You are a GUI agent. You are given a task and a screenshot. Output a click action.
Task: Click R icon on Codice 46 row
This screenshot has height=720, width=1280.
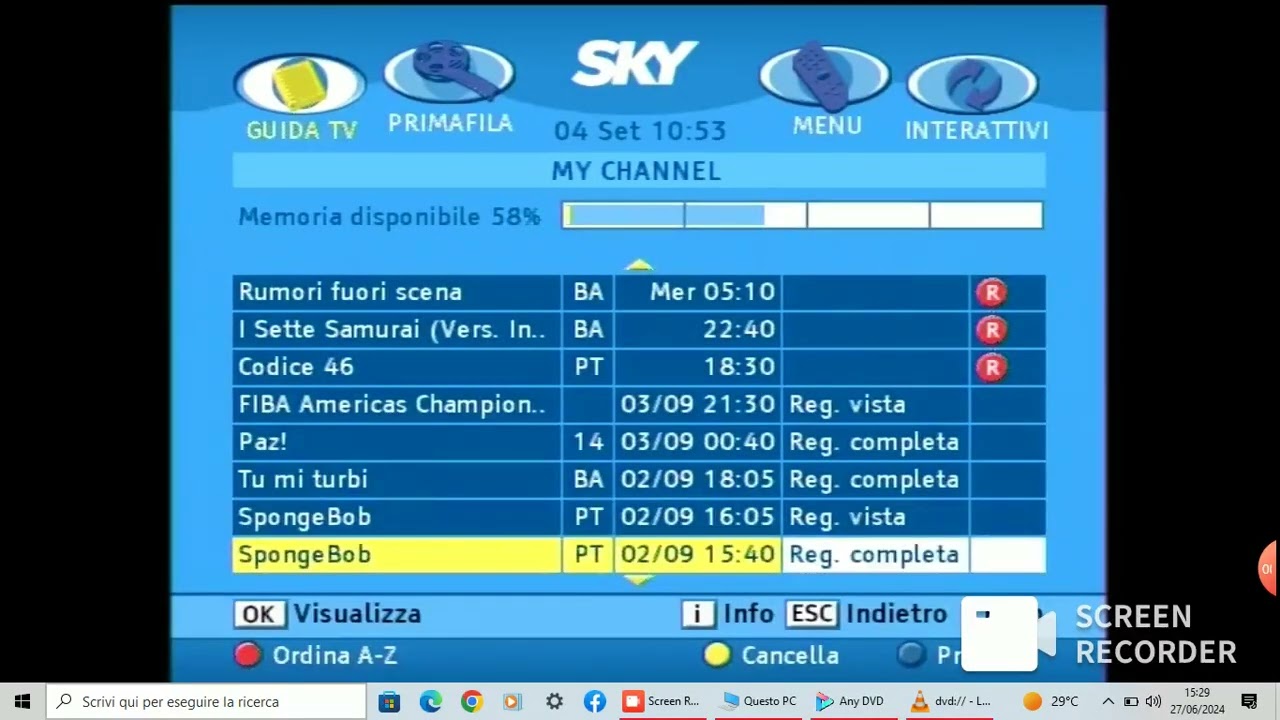tap(991, 367)
